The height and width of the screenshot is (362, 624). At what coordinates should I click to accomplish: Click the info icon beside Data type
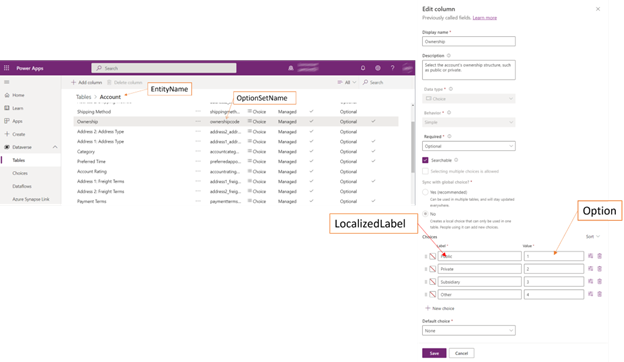(451, 89)
